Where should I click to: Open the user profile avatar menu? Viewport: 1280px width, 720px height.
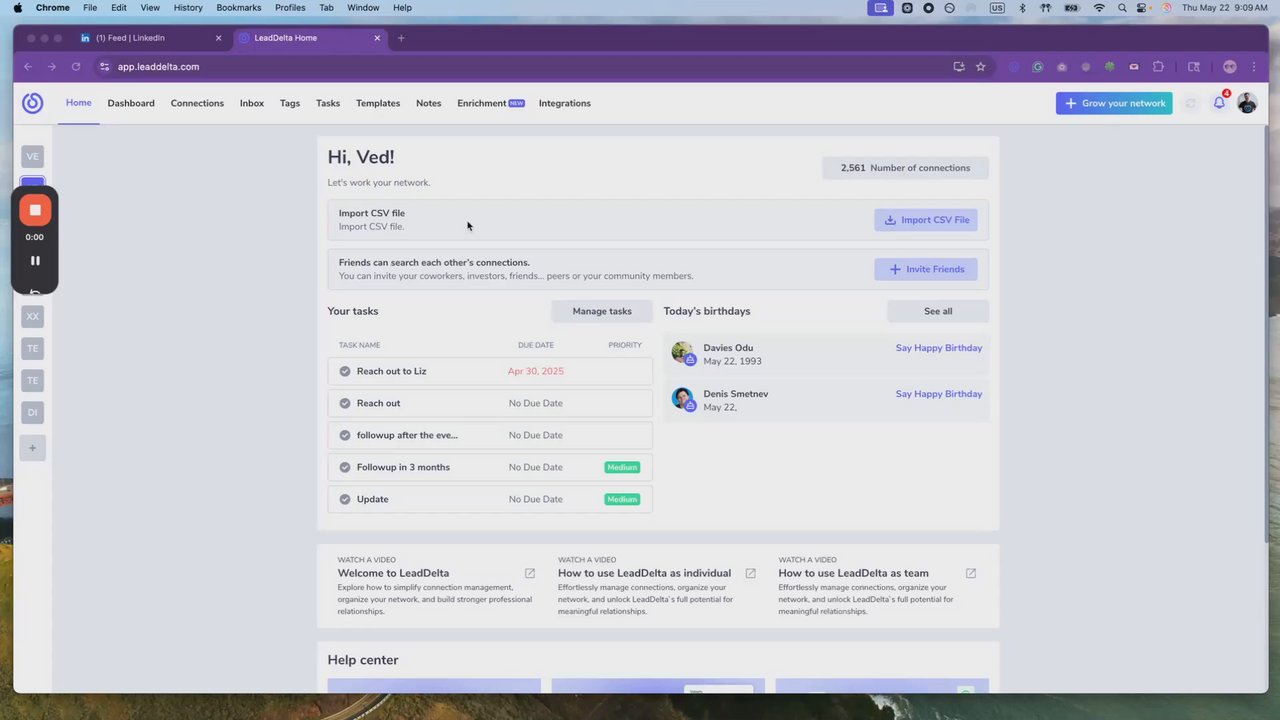pyautogui.click(x=1247, y=103)
